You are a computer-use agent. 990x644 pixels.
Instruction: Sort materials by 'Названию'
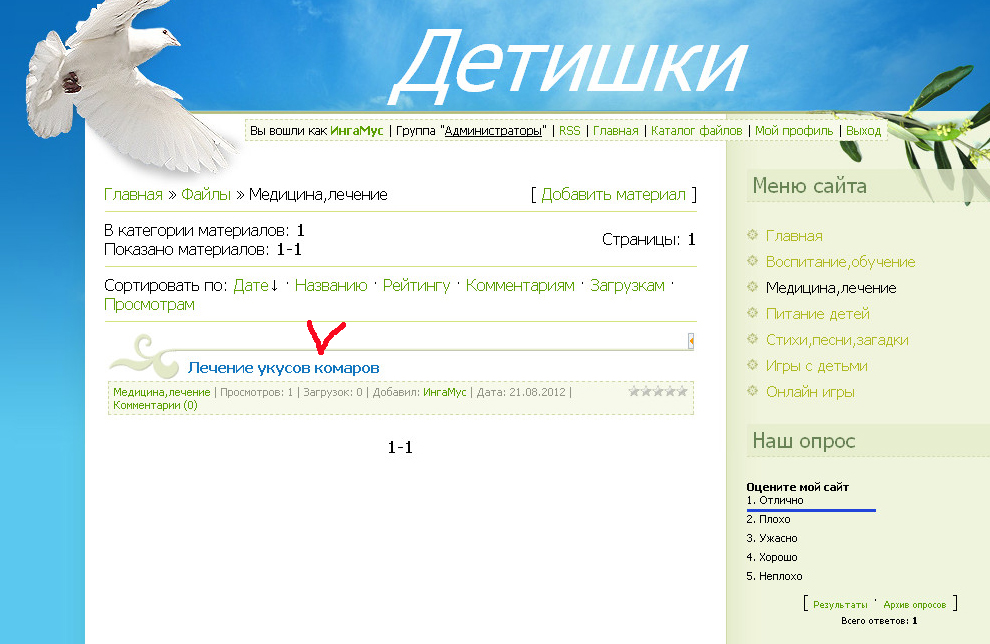(x=330, y=286)
